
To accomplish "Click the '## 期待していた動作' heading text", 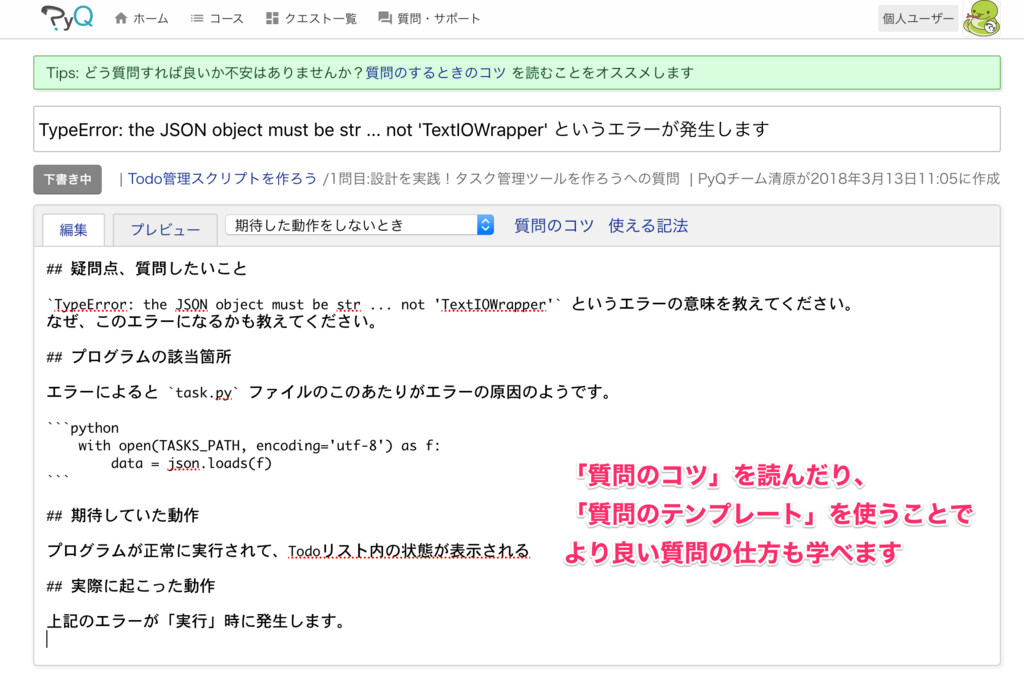I will click(123, 515).
